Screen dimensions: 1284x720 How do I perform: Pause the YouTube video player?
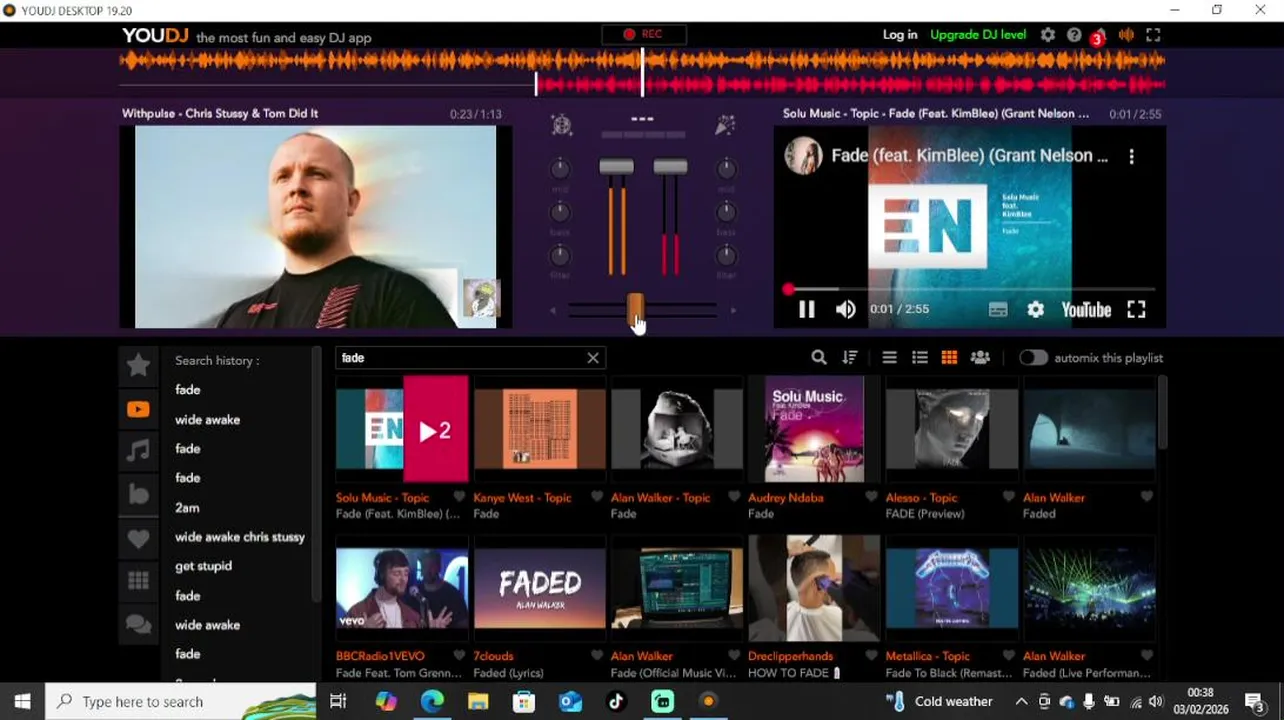tap(806, 310)
